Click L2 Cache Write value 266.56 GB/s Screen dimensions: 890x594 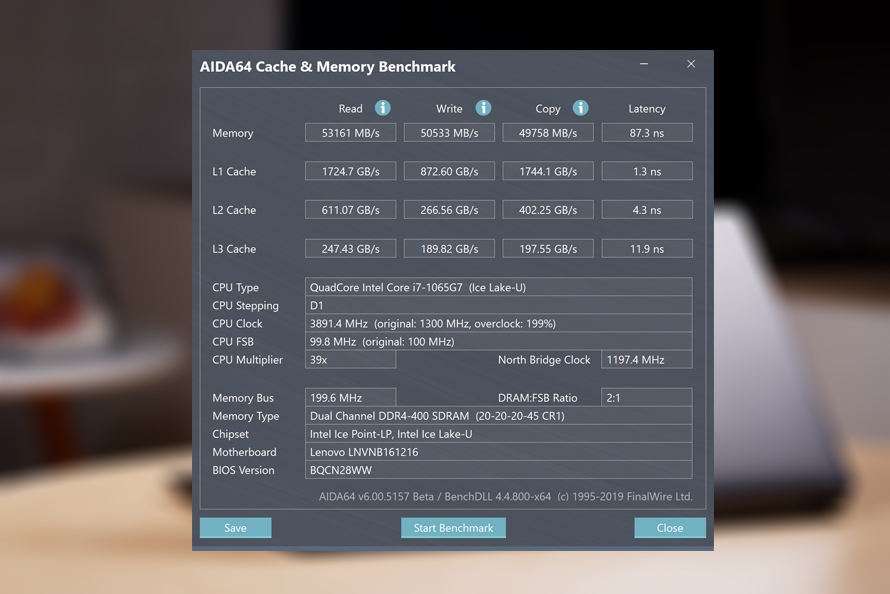449,210
